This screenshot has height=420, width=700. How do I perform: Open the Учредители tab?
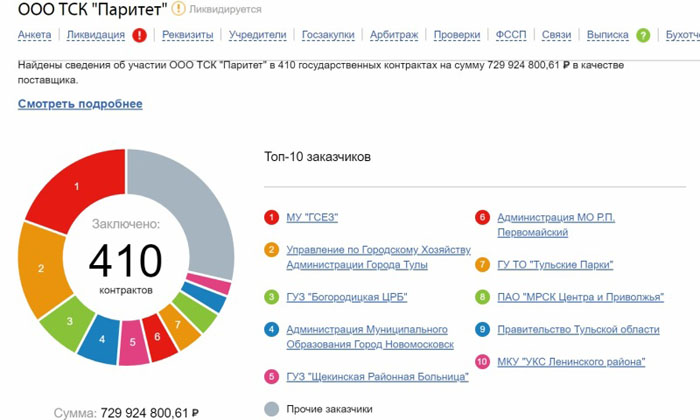point(257,35)
